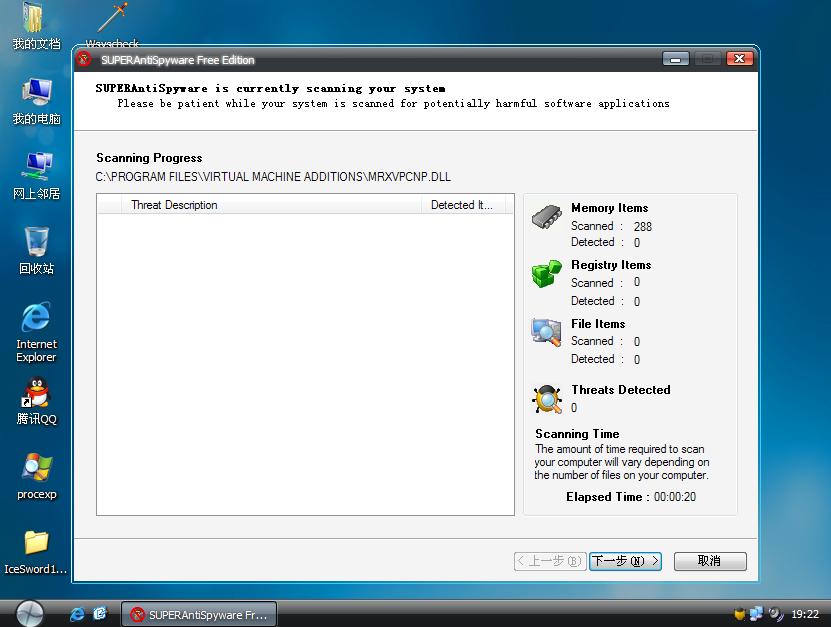
Task: Select the 网上邻居 desktop icon
Action: [36, 175]
